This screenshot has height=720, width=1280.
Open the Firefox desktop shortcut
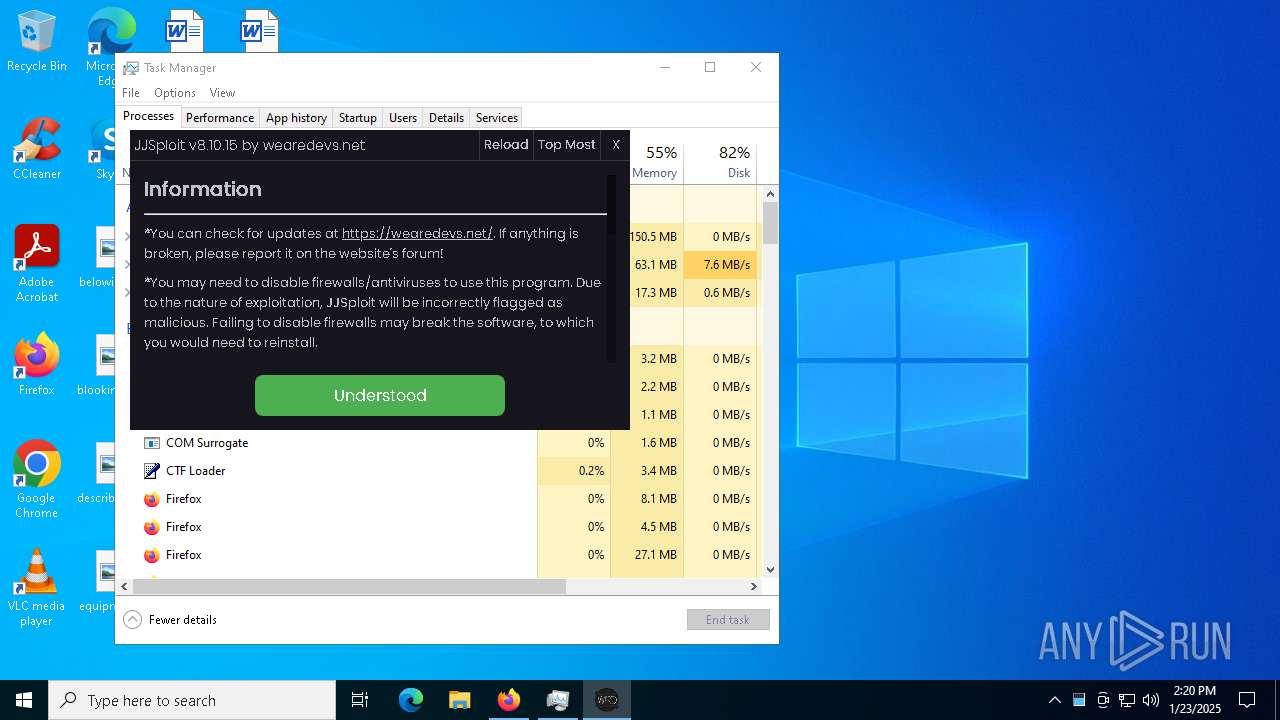click(37, 365)
